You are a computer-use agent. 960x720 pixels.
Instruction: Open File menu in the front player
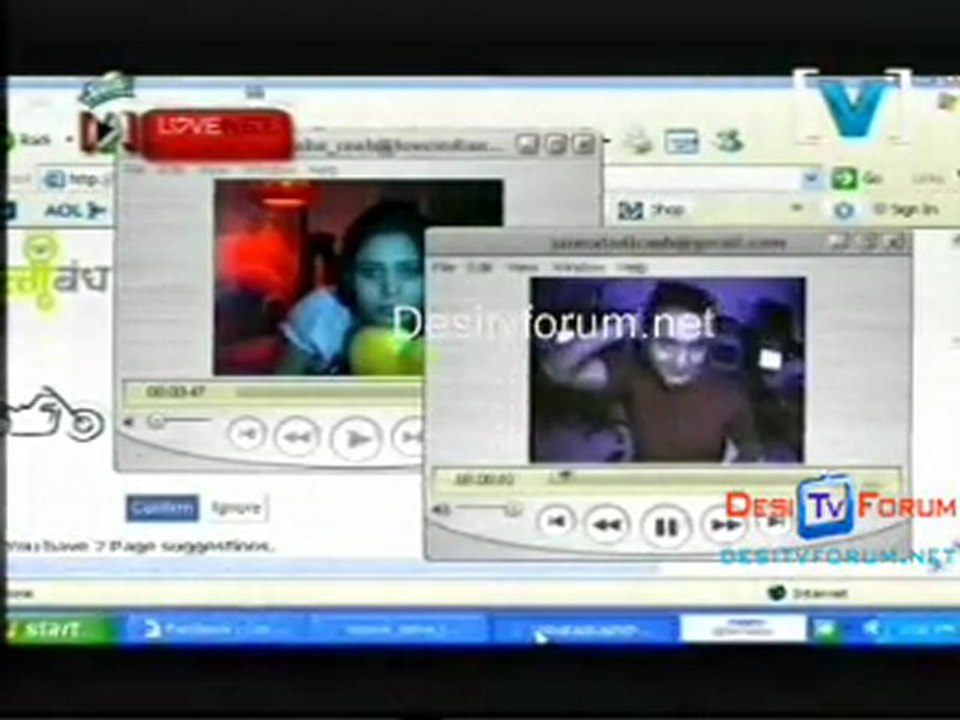pyautogui.click(x=443, y=268)
